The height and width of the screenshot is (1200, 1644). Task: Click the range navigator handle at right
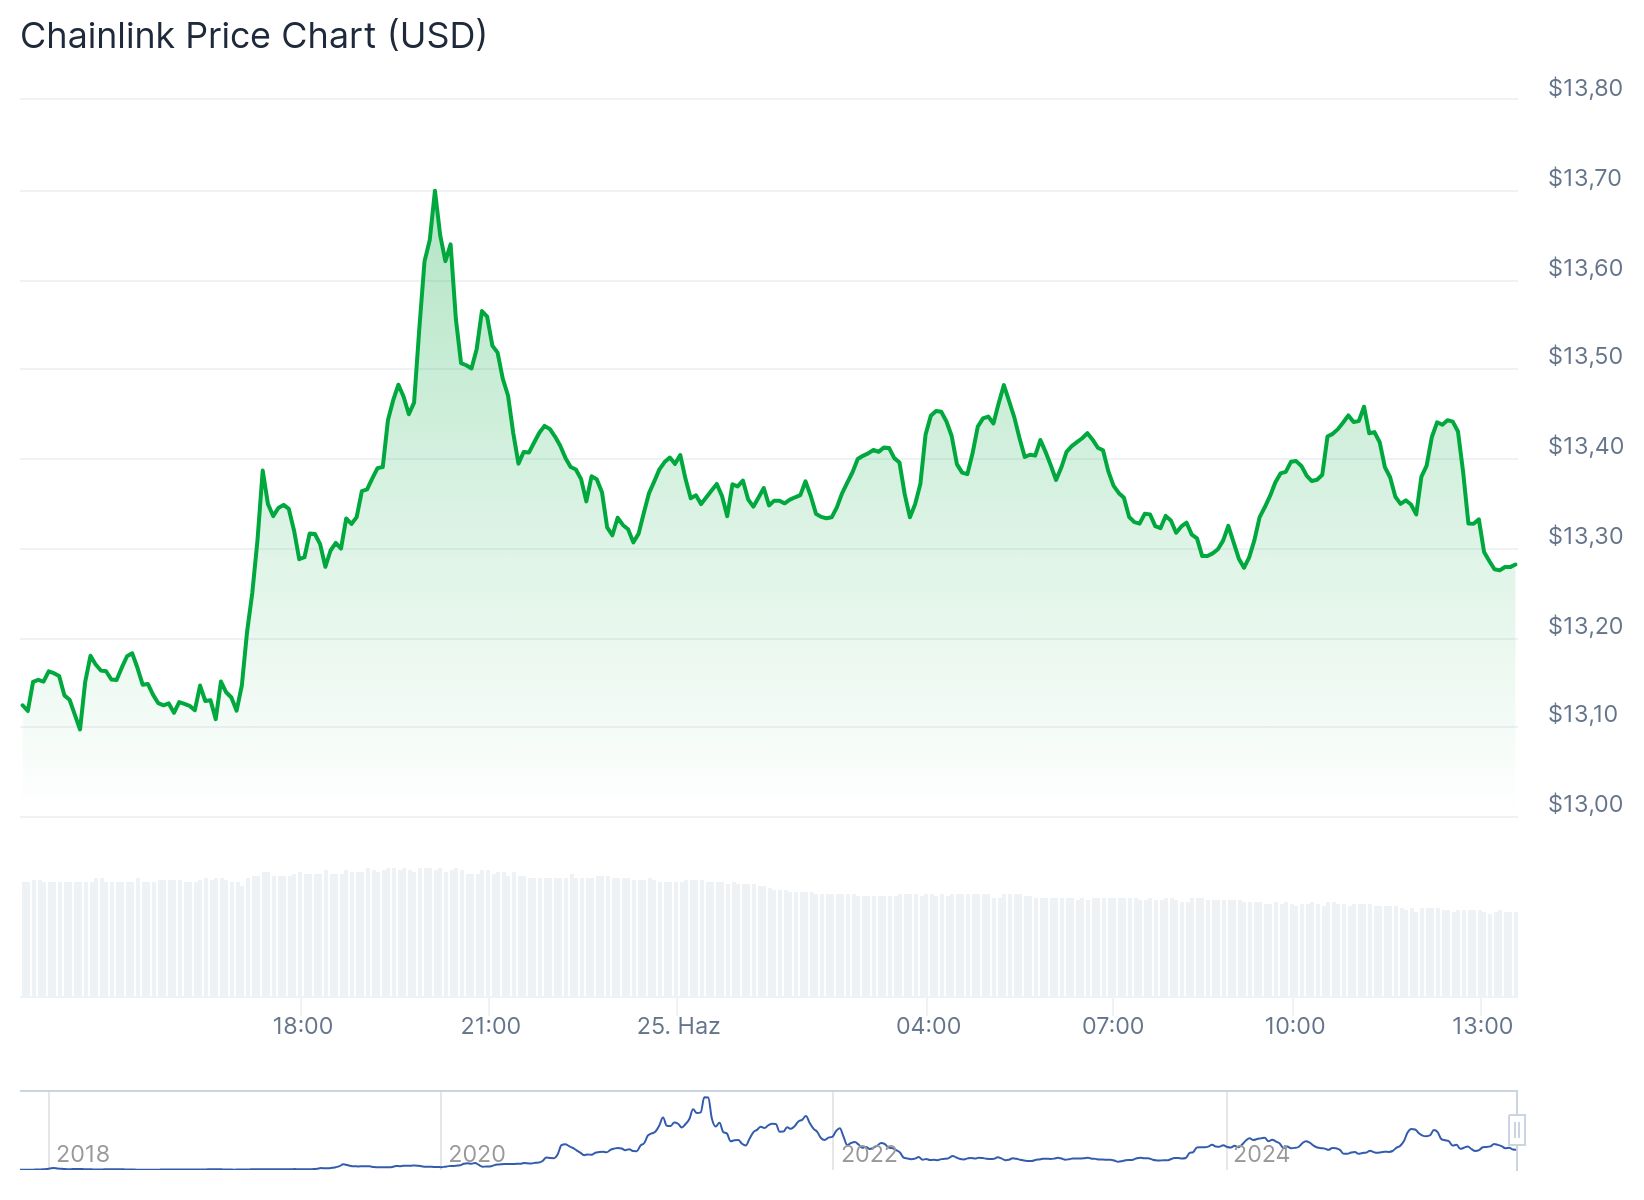(x=1517, y=1130)
